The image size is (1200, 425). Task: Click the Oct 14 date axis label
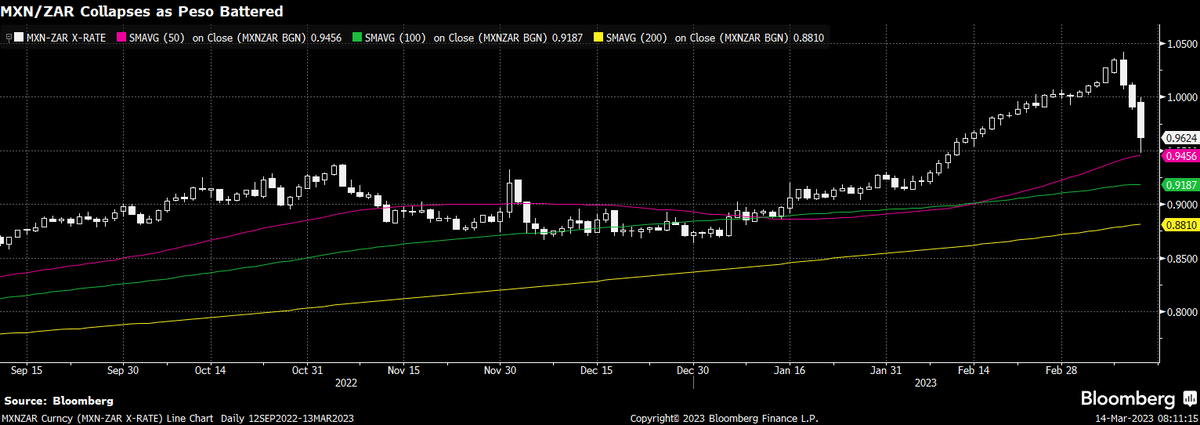[x=212, y=370]
